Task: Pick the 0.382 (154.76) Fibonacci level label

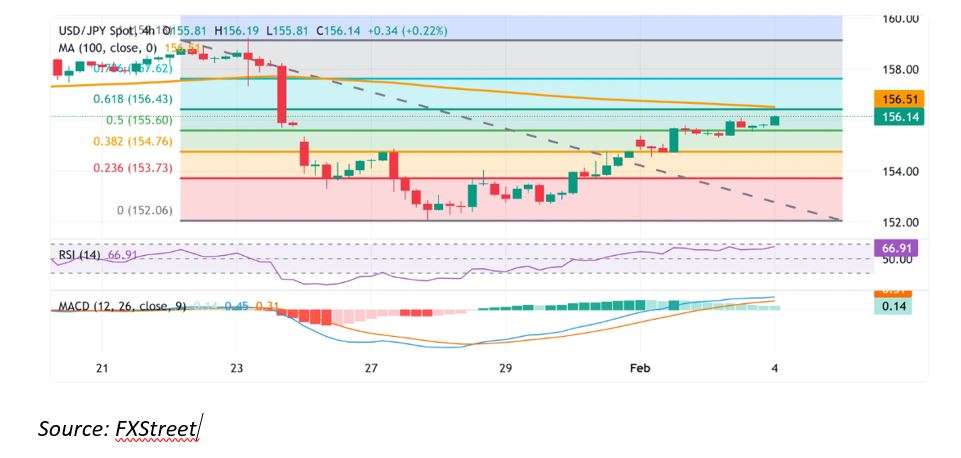Action: [x=118, y=142]
